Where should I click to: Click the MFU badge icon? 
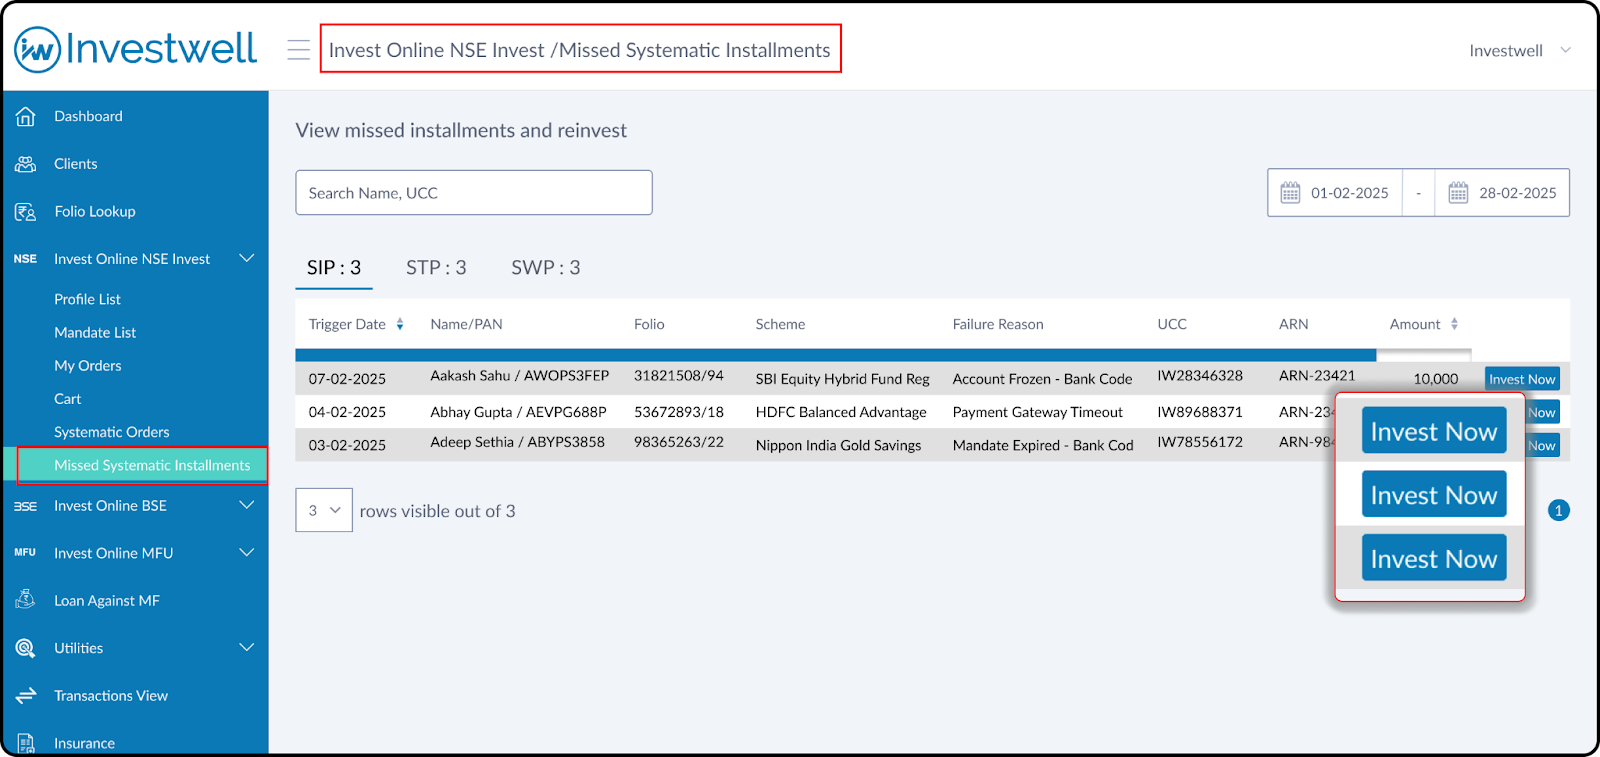click(x=25, y=553)
